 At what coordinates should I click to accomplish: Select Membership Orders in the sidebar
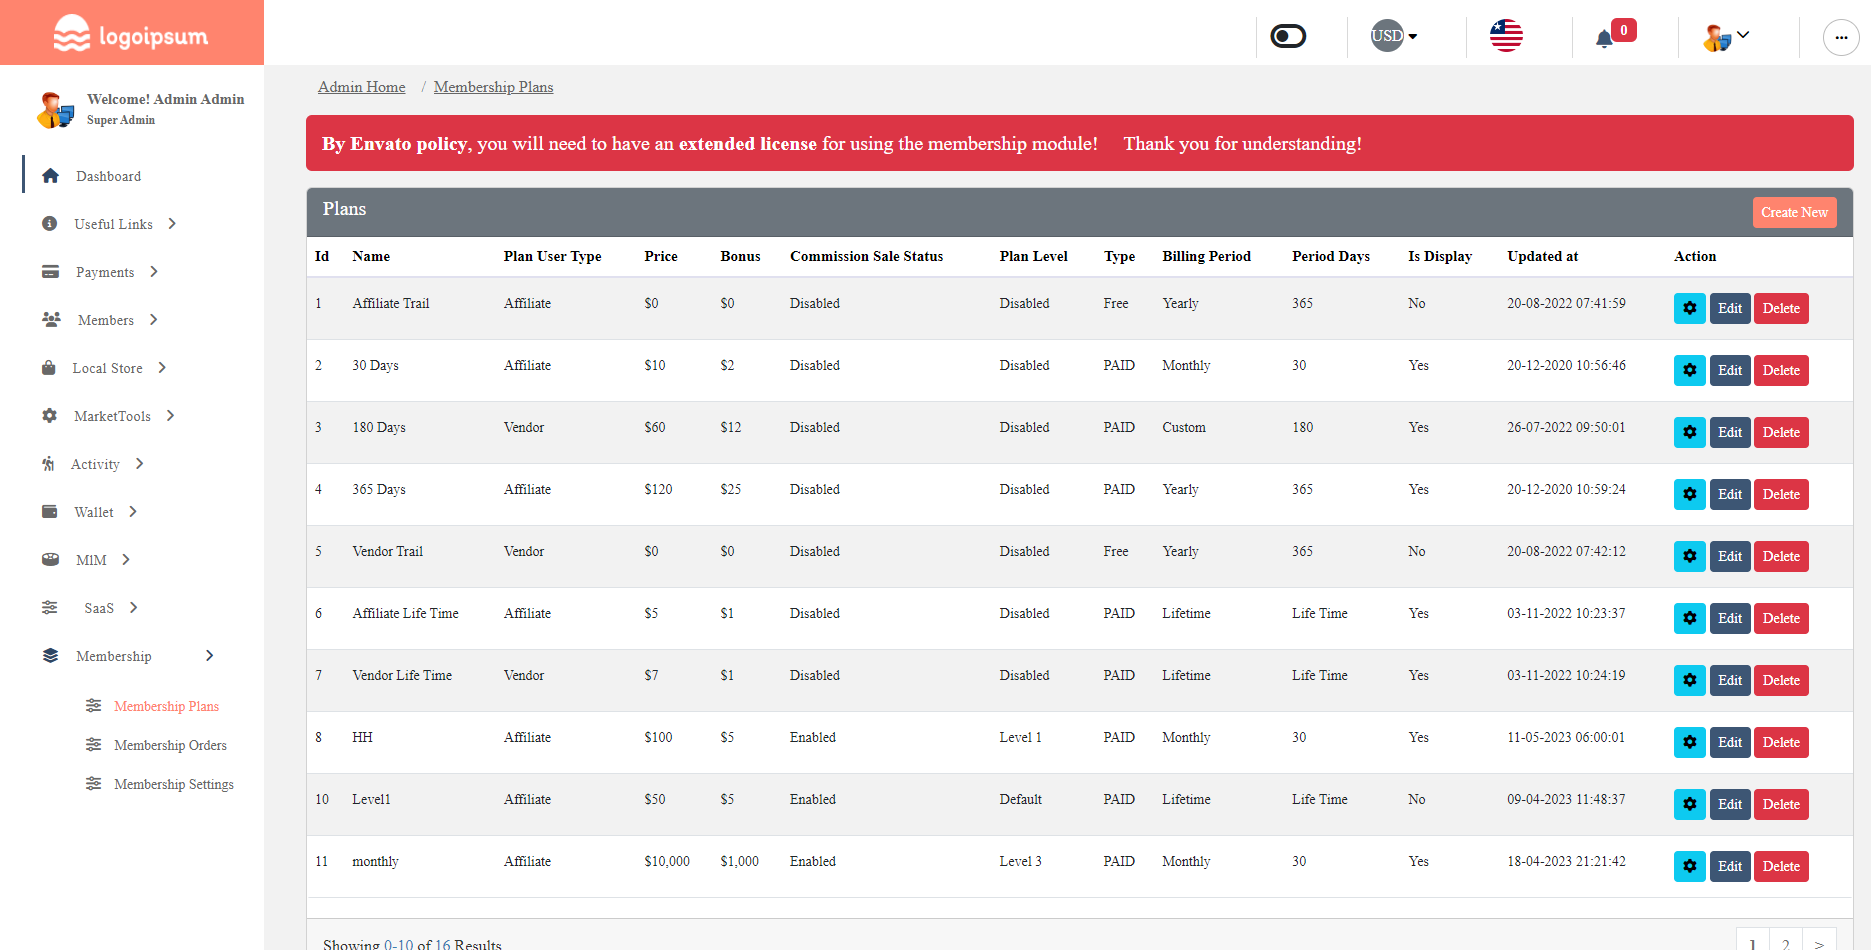(x=170, y=745)
